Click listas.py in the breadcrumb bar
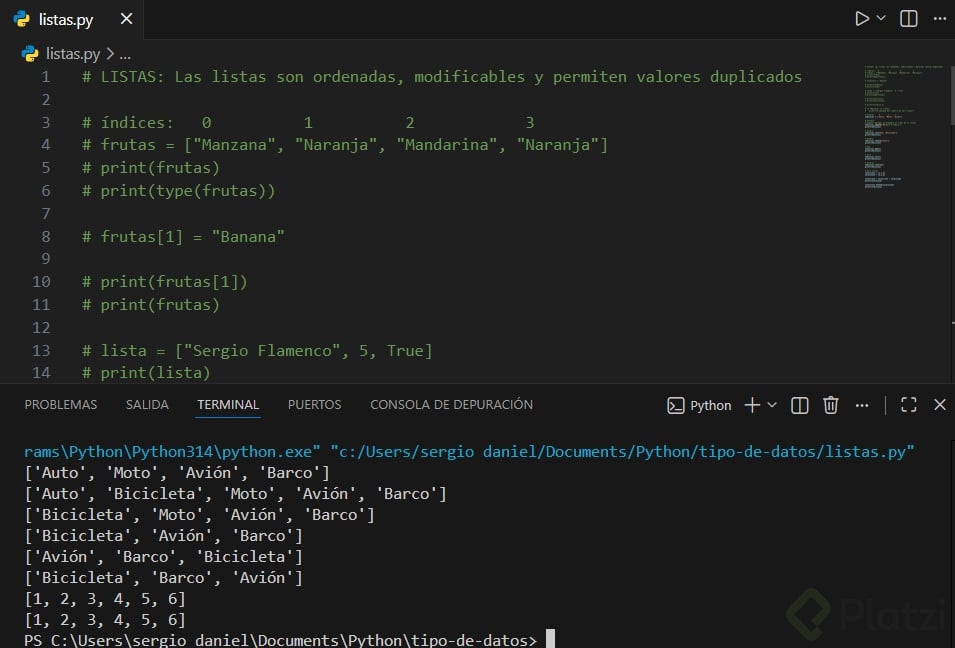 click(x=72, y=54)
